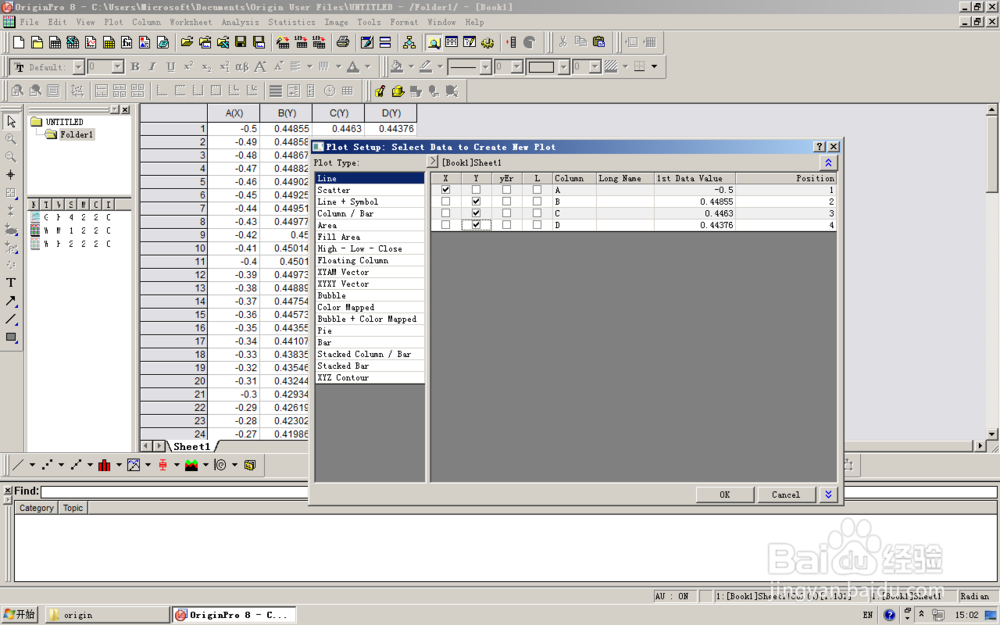
Task: Apply superscript formatting x²
Action: [188, 66]
